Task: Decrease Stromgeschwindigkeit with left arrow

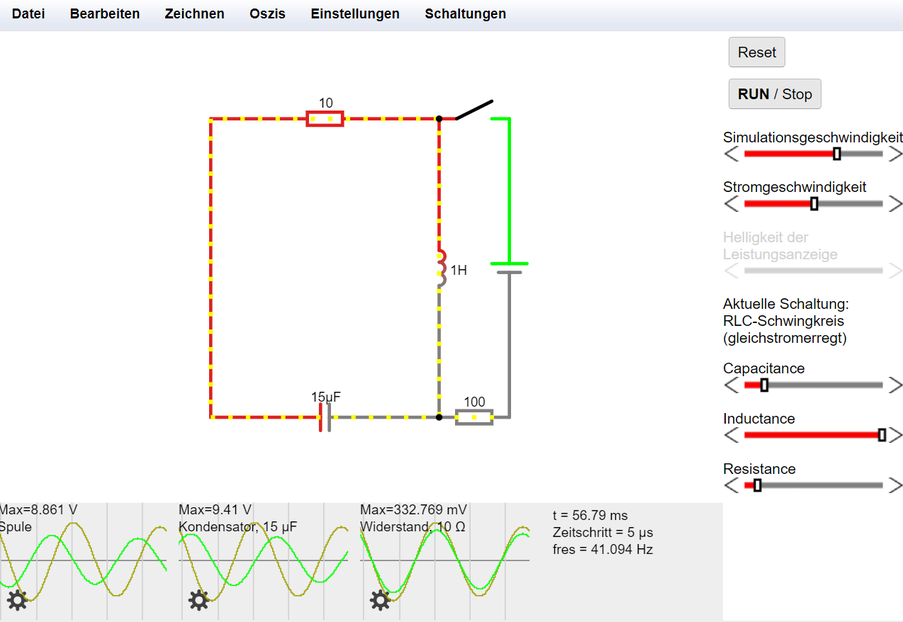Action: (731, 203)
